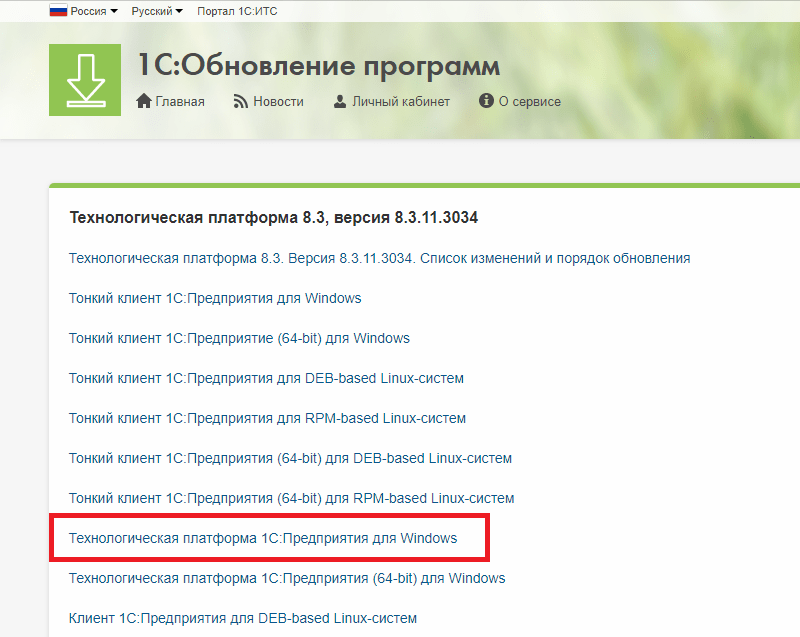The height and width of the screenshot is (637, 800).
Task: Open the Портал 1С:ИТС link
Action: pos(237,11)
